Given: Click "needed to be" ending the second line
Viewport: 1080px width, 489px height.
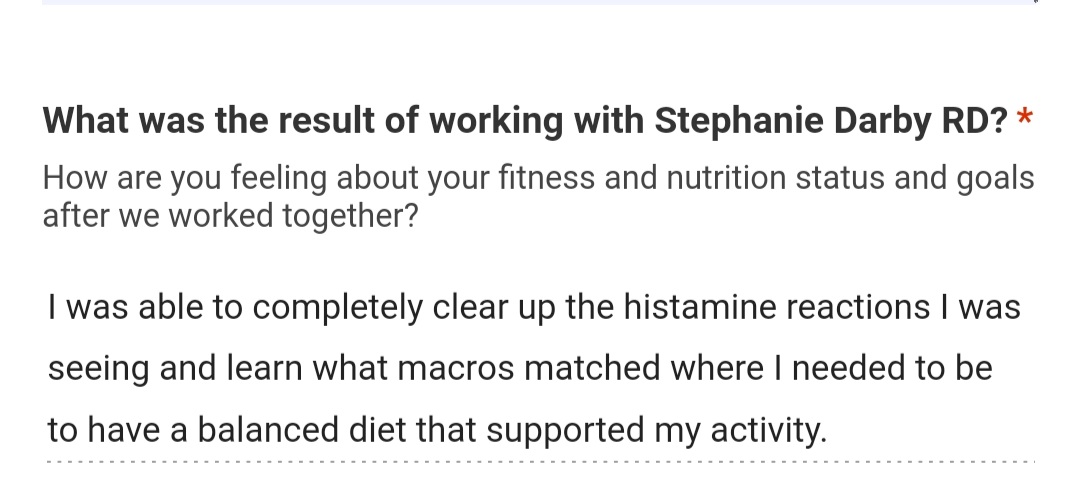Looking at the screenshot, I should pos(892,368).
